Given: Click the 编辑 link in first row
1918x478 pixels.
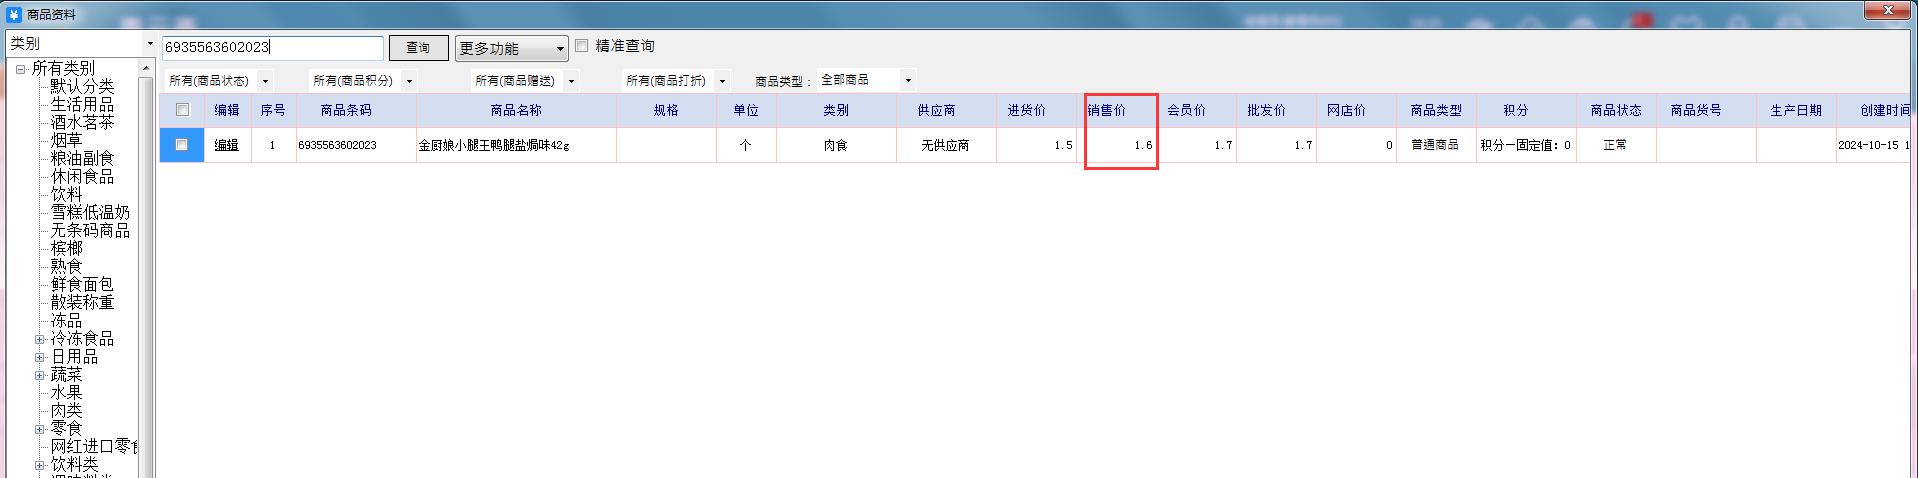Looking at the screenshot, I should click(227, 145).
